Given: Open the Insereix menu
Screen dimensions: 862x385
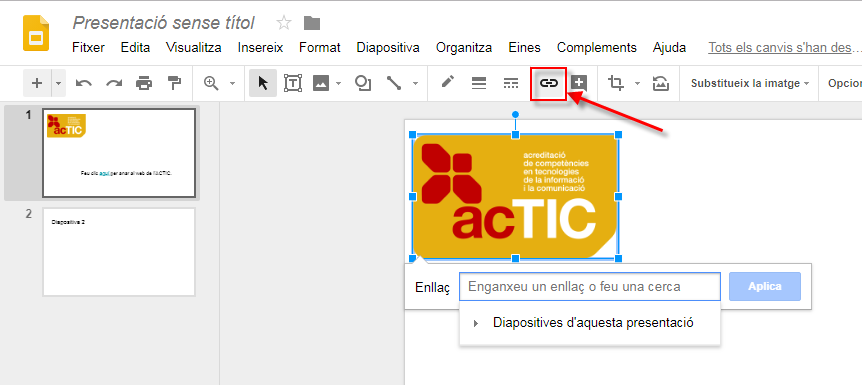Looking at the screenshot, I should point(260,48).
